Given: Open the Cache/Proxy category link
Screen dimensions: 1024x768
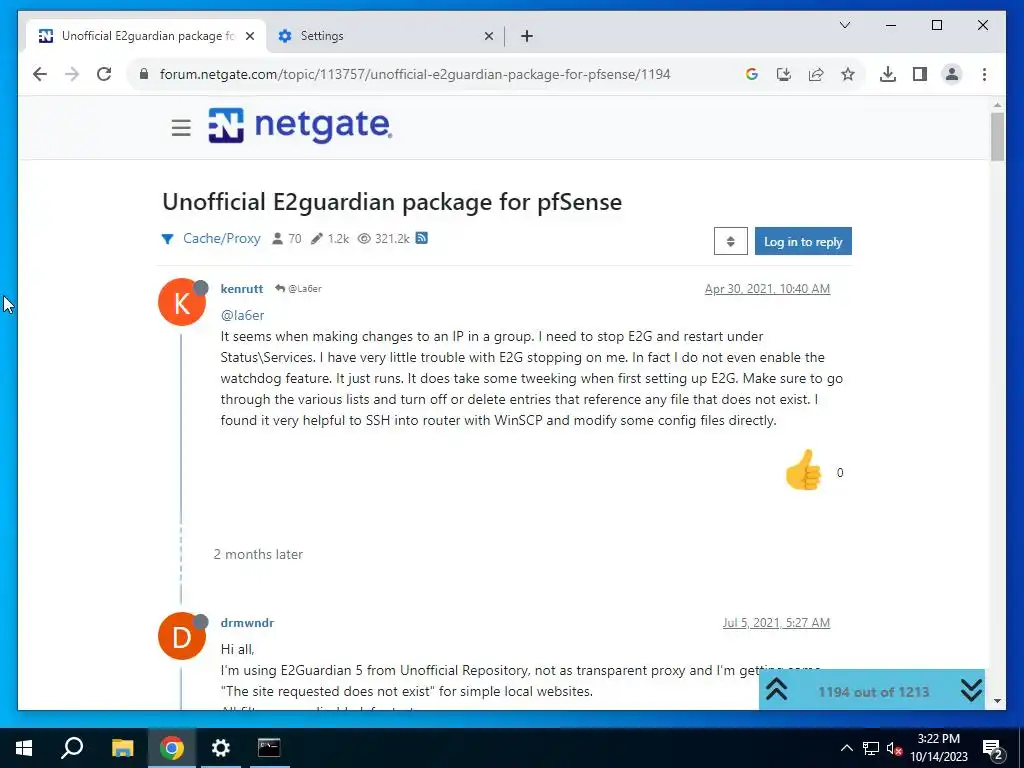Looking at the screenshot, I should tap(221, 238).
